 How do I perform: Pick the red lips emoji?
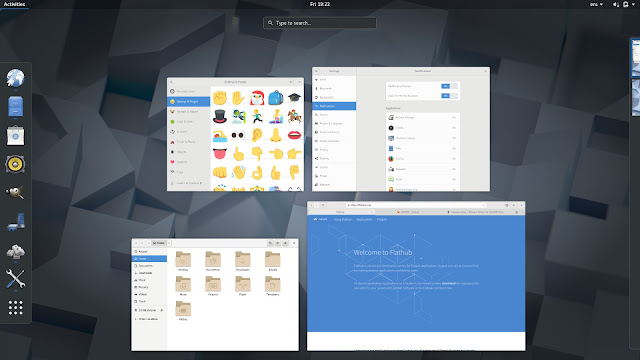[x=294, y=135]
